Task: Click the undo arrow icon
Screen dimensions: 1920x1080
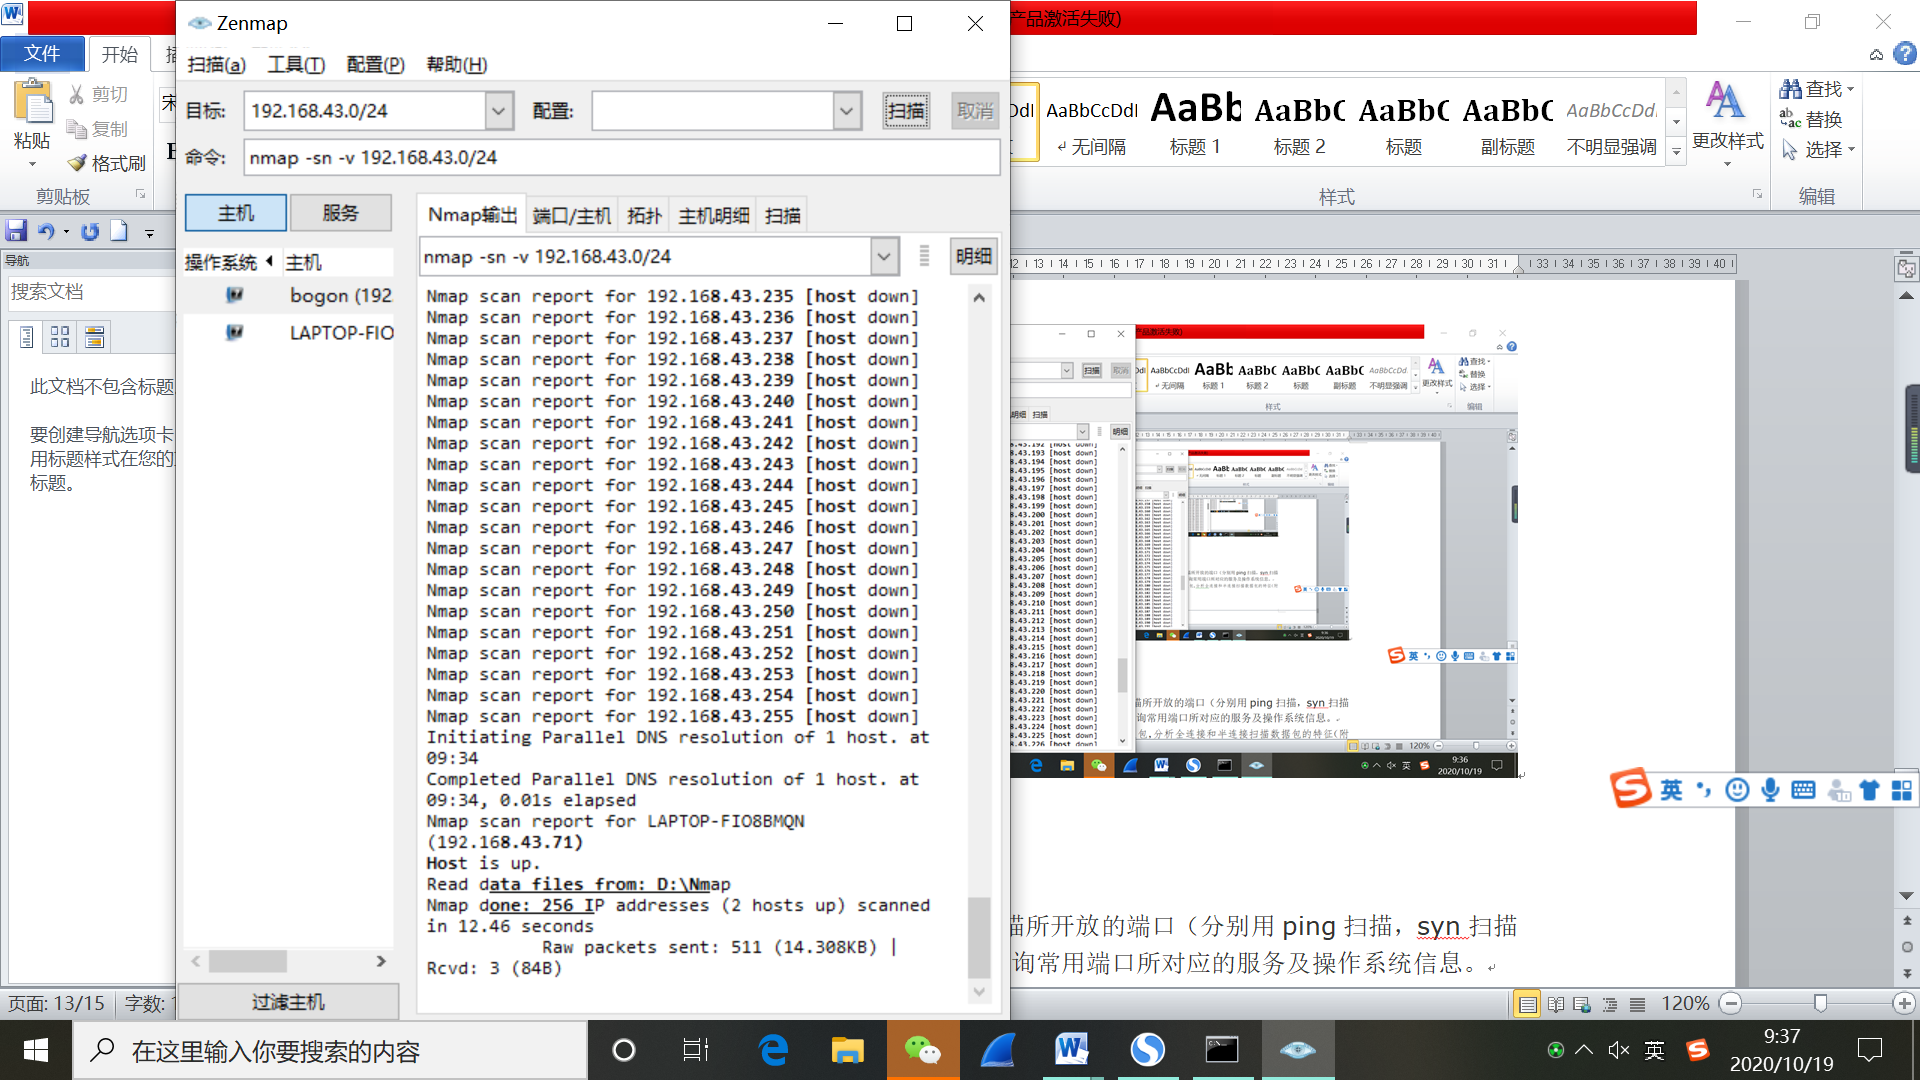Action: click(45, 231)
